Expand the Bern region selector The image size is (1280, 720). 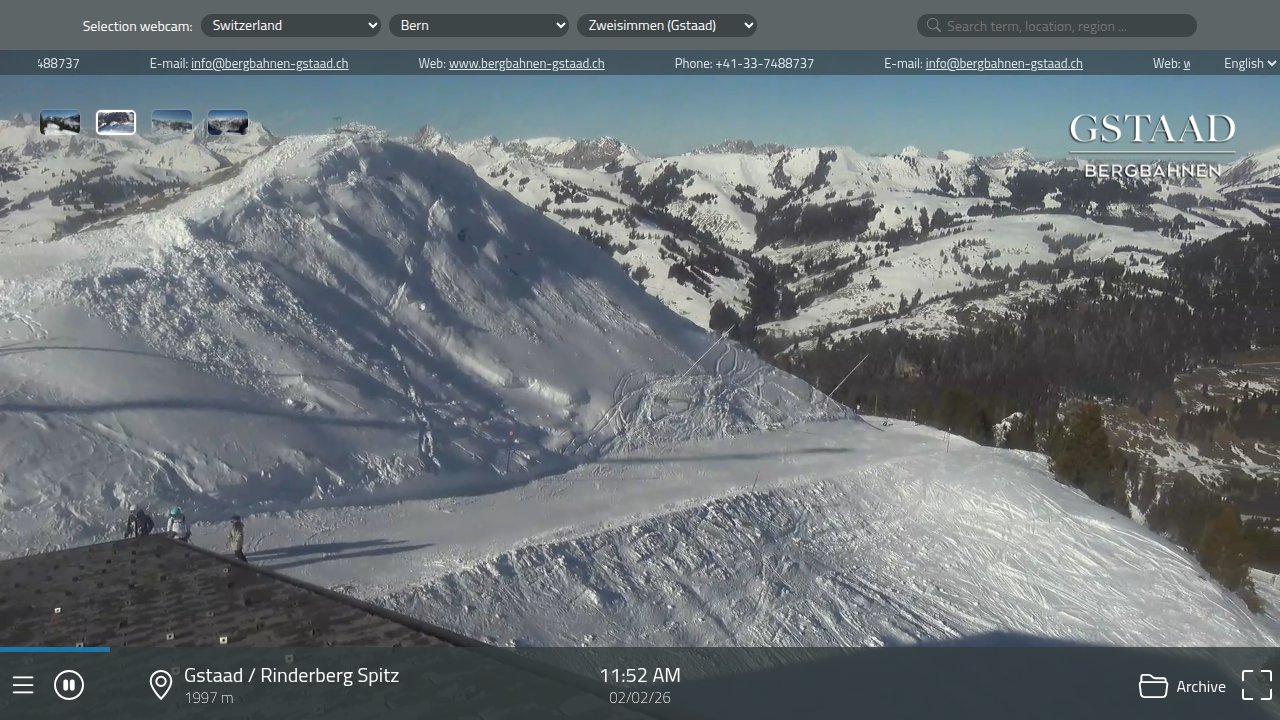tap(479, 25)
